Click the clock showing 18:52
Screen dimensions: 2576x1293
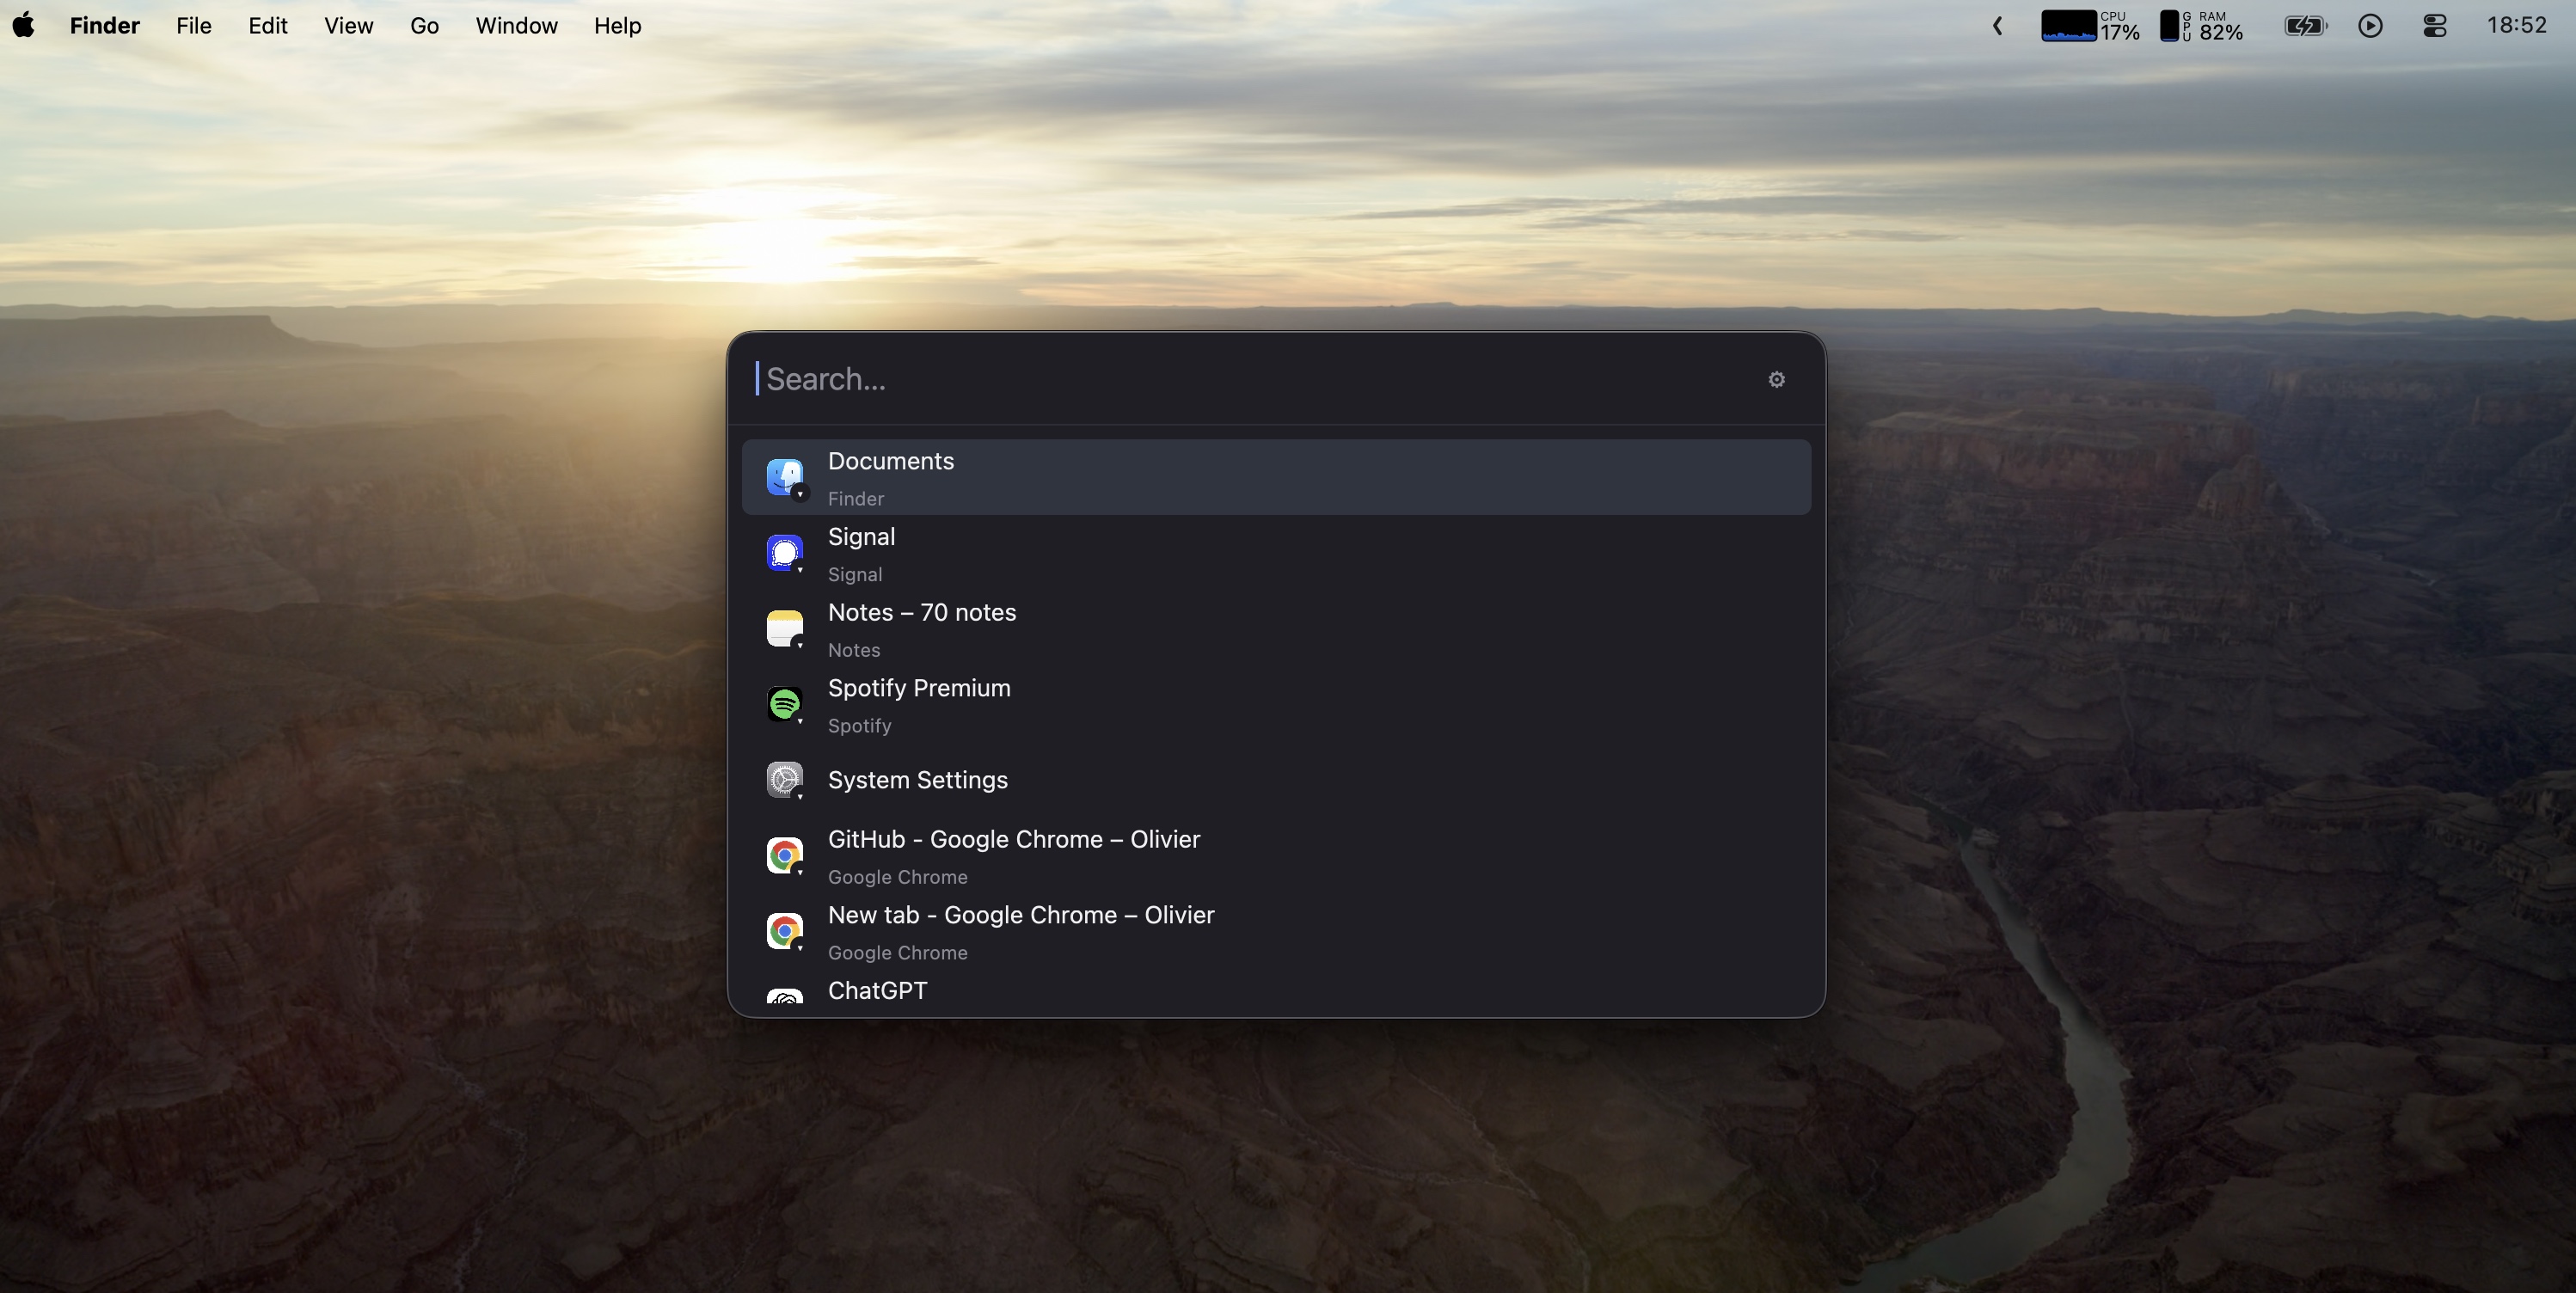click(x=2516, y=26)
